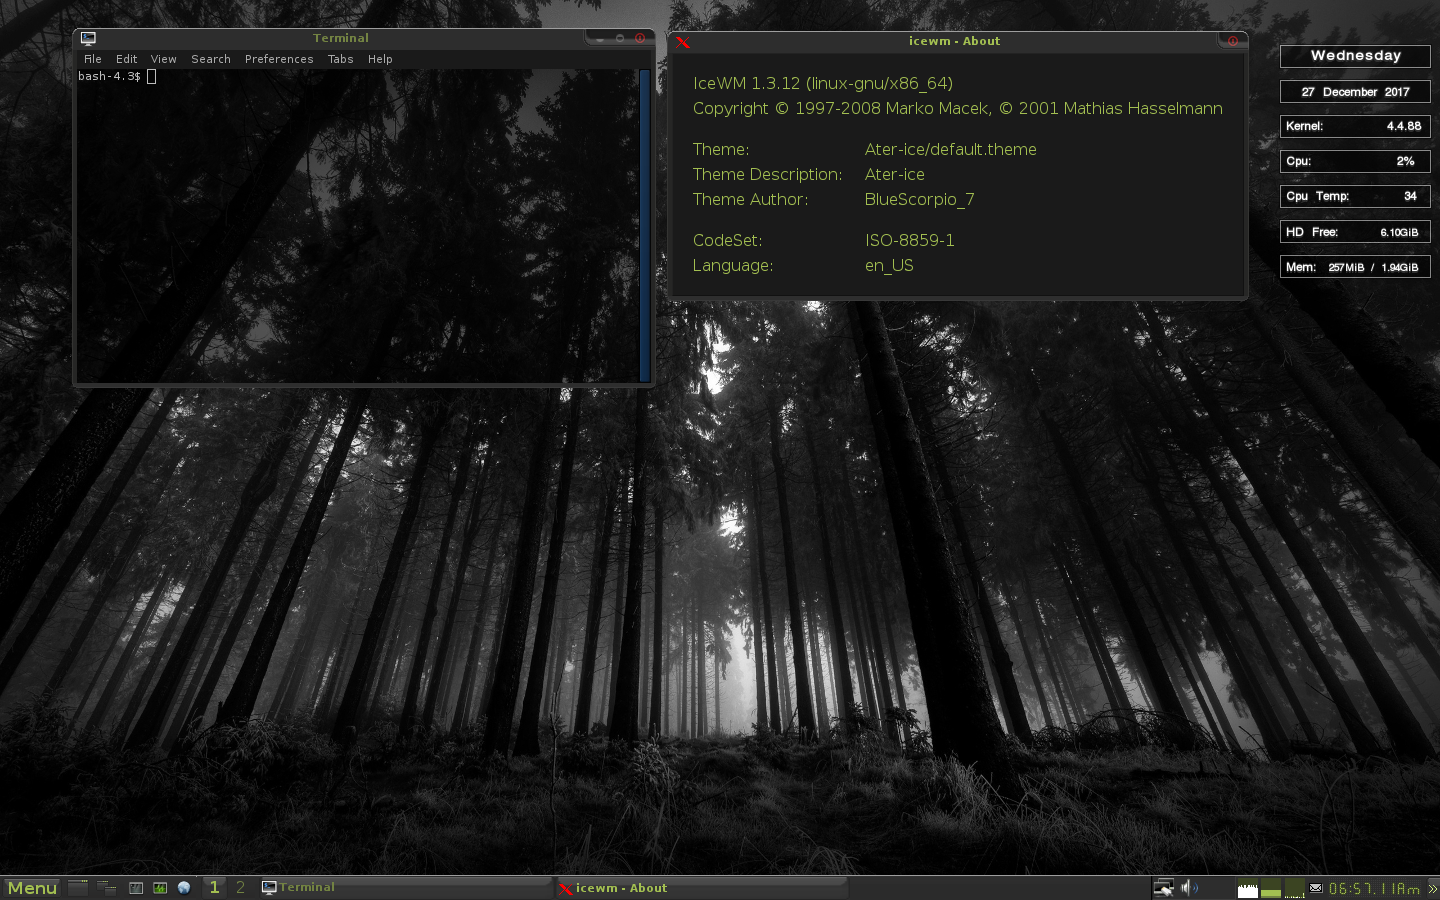Select the icewm - About taskbar button
Screen dimensions: 1440x900
[x=702, y=888]
